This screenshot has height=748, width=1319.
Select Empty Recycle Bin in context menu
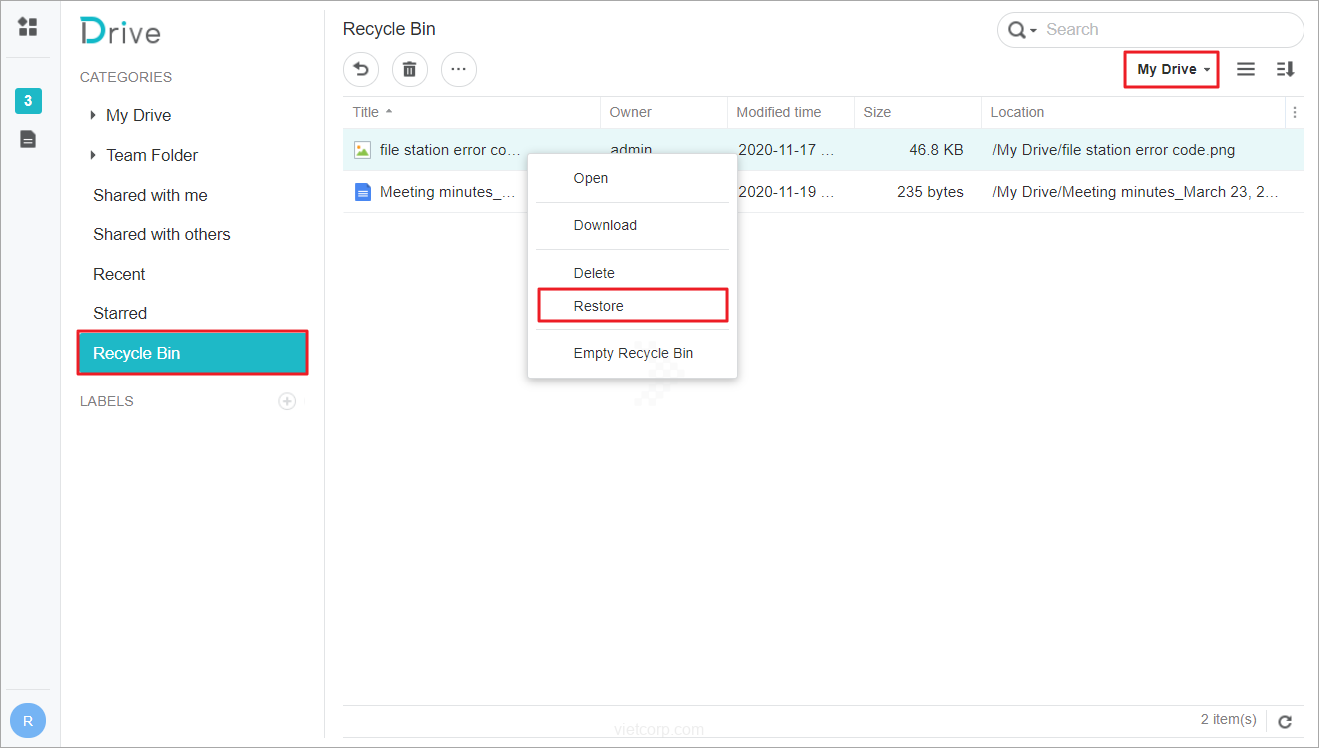(x=633, y=353)
